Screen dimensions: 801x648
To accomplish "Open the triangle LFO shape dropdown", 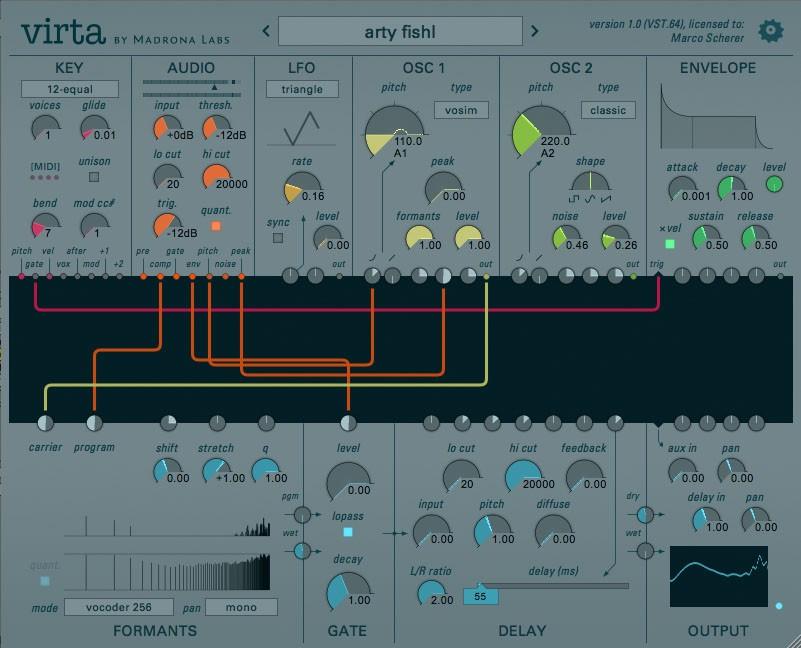I will tap(302, 89).
